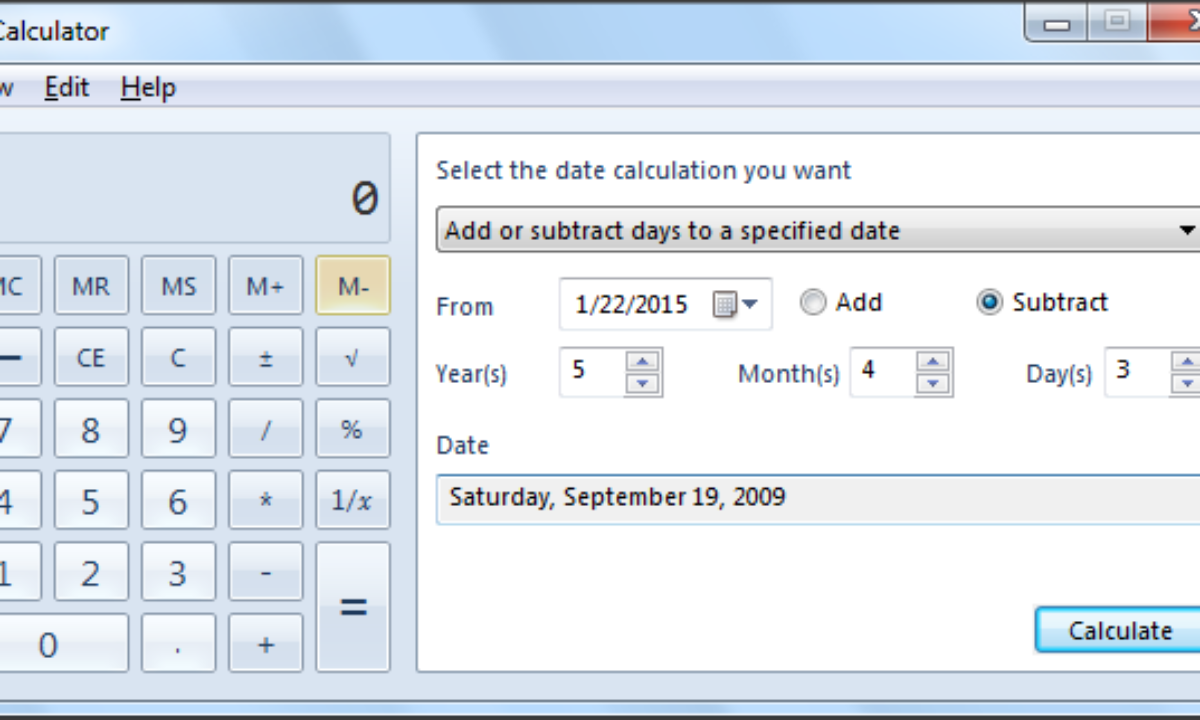Decrease the Month(s) spinner value
This screenshot has height=720, width=1200.
933,383
